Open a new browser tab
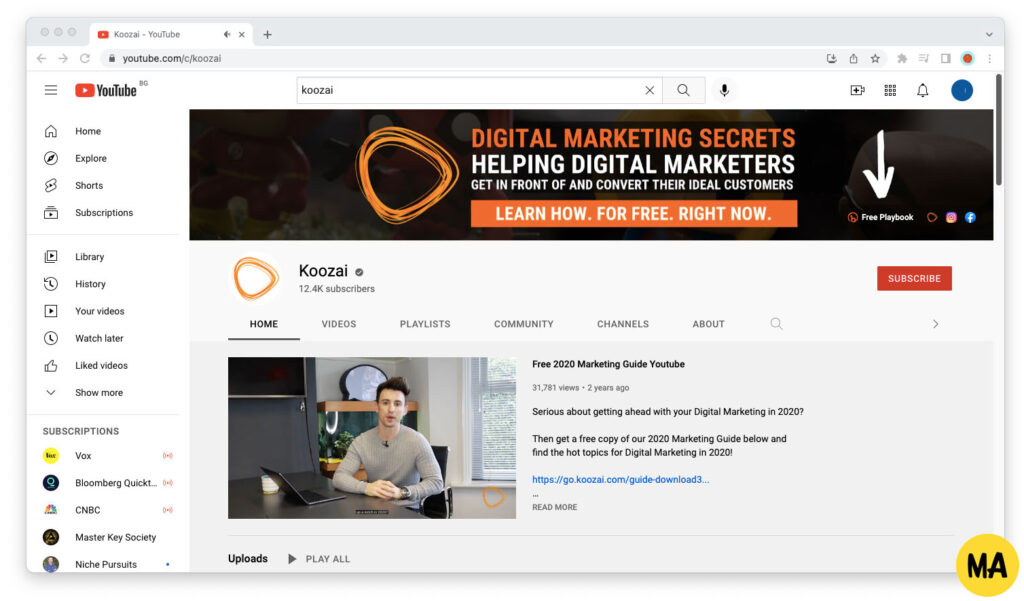 267,35
